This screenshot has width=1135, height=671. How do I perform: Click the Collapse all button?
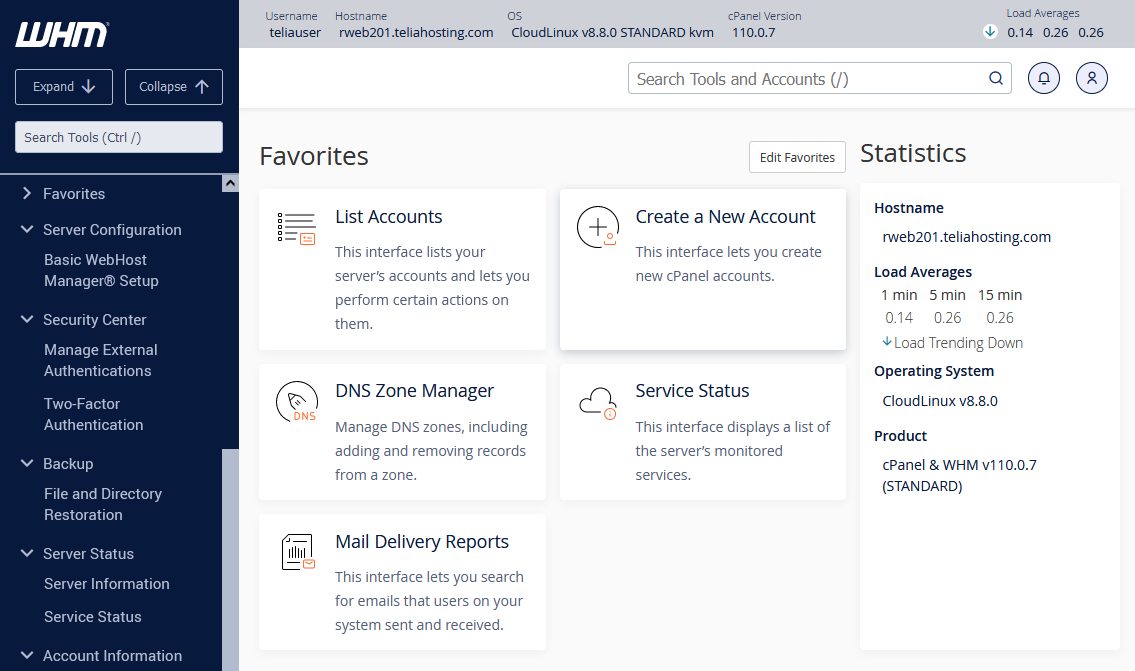point(174,87)
